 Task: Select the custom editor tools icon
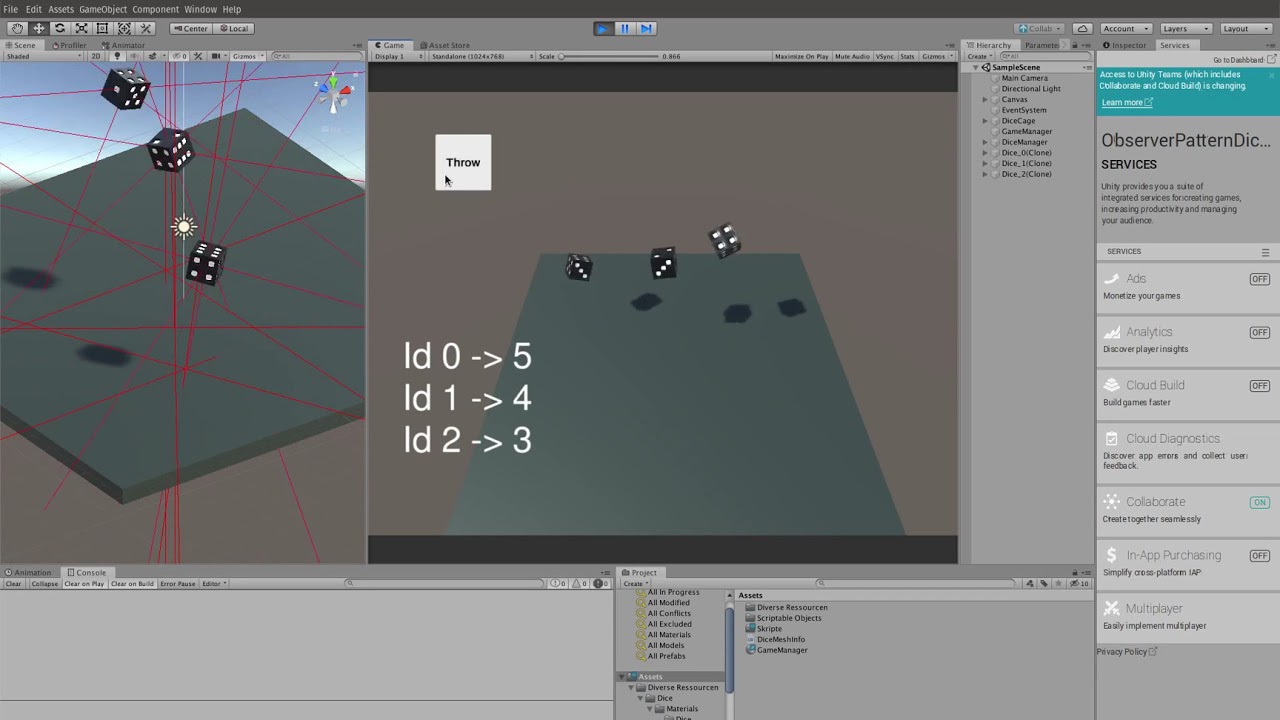click(145, 28)
